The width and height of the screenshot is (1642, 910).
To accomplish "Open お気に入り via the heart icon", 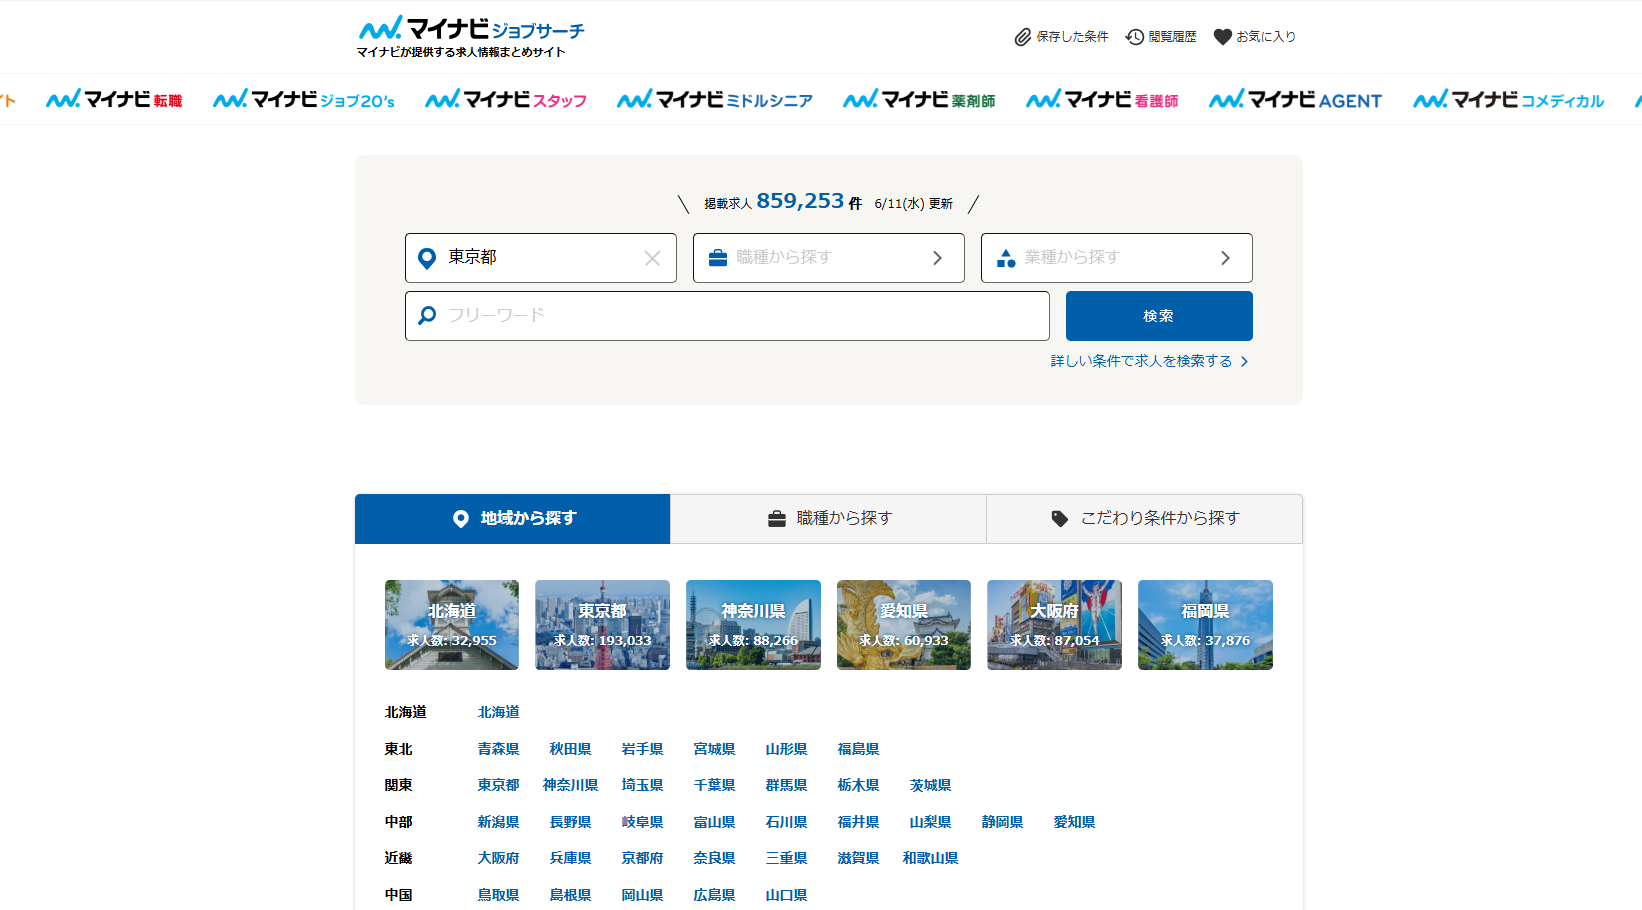I will [1223, 36].
